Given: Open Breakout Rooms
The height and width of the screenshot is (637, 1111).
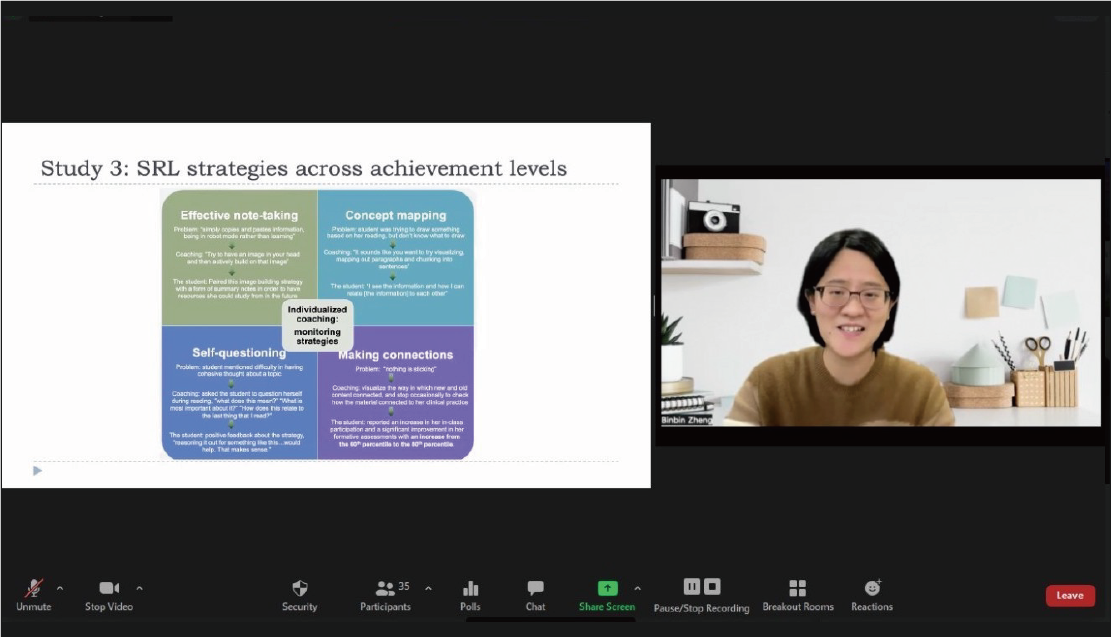Looking at the screenshot, I should point(797,589).
